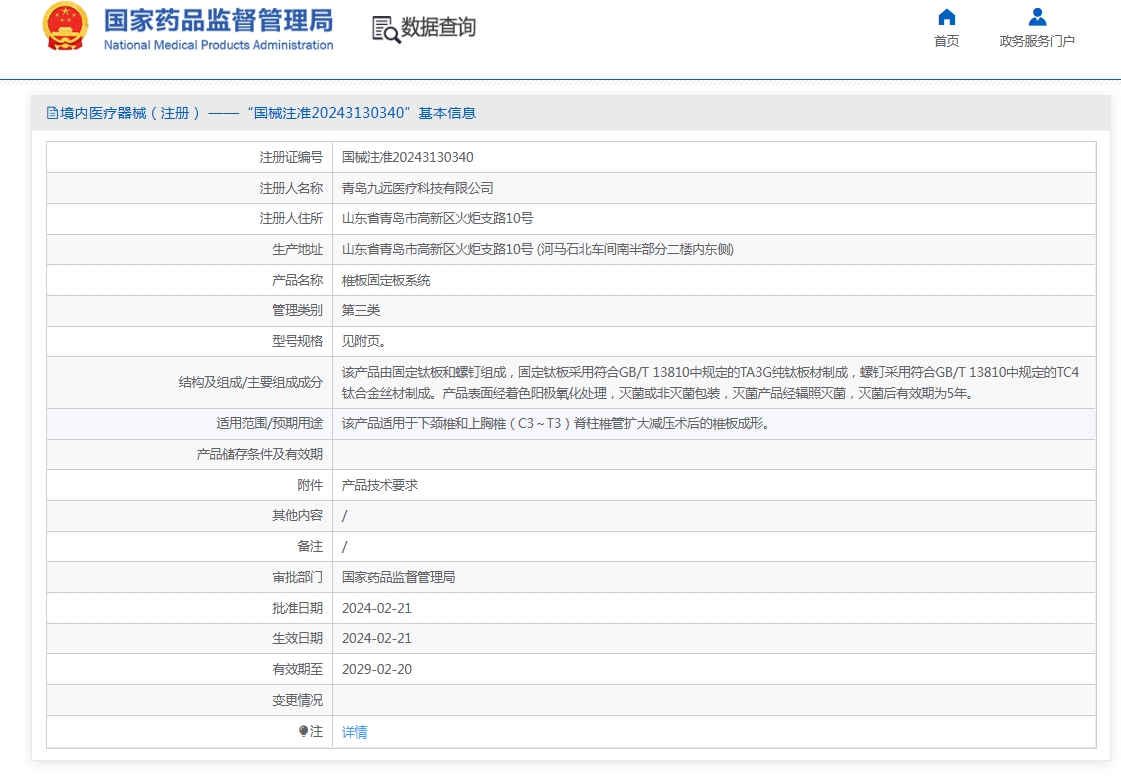Screen dimensions: 1121x784
Task: Click the 国家药品监督管理局 header title
Action: [219, 20]
